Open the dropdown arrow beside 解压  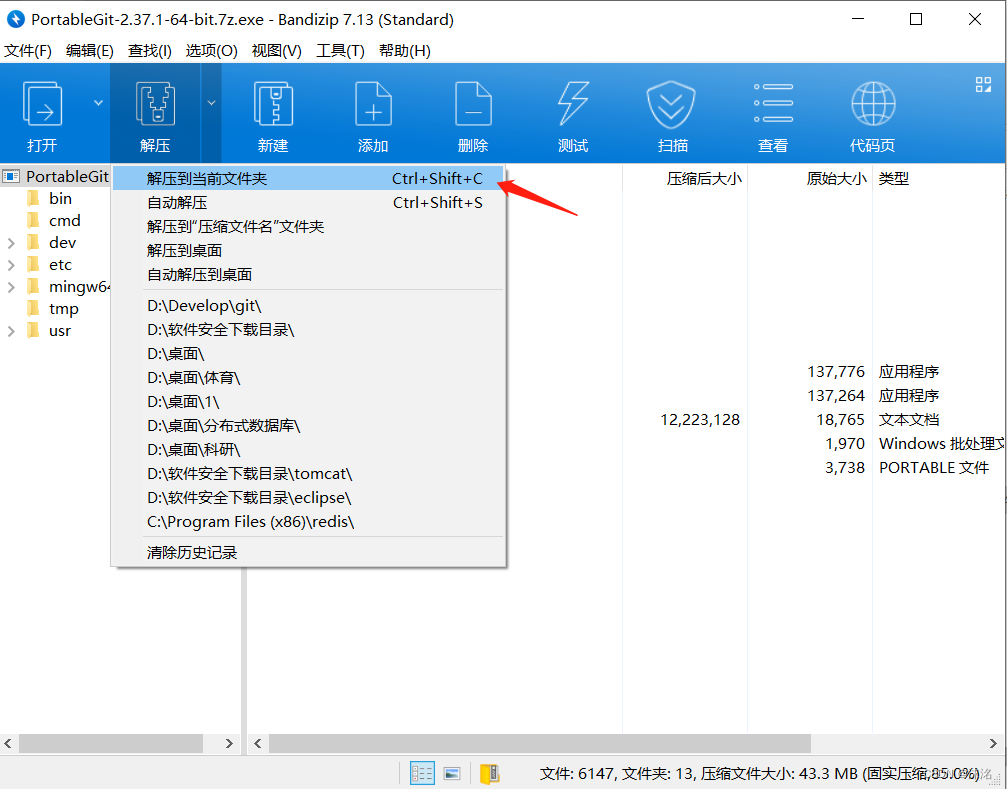tap(211, 103)
